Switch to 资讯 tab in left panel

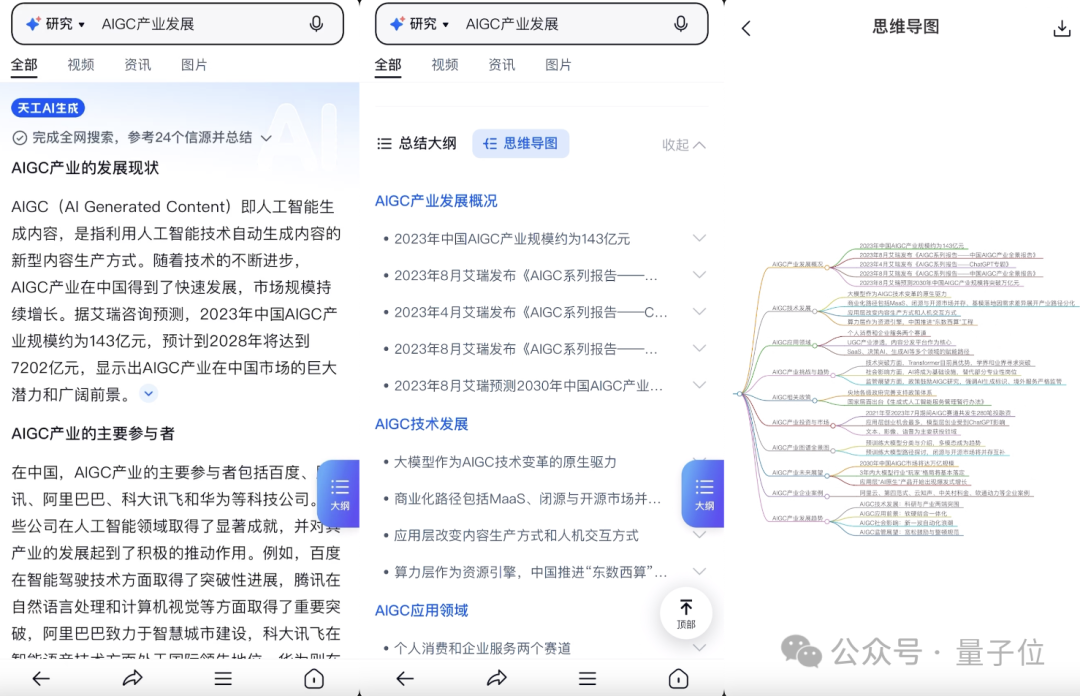(137, 65)
